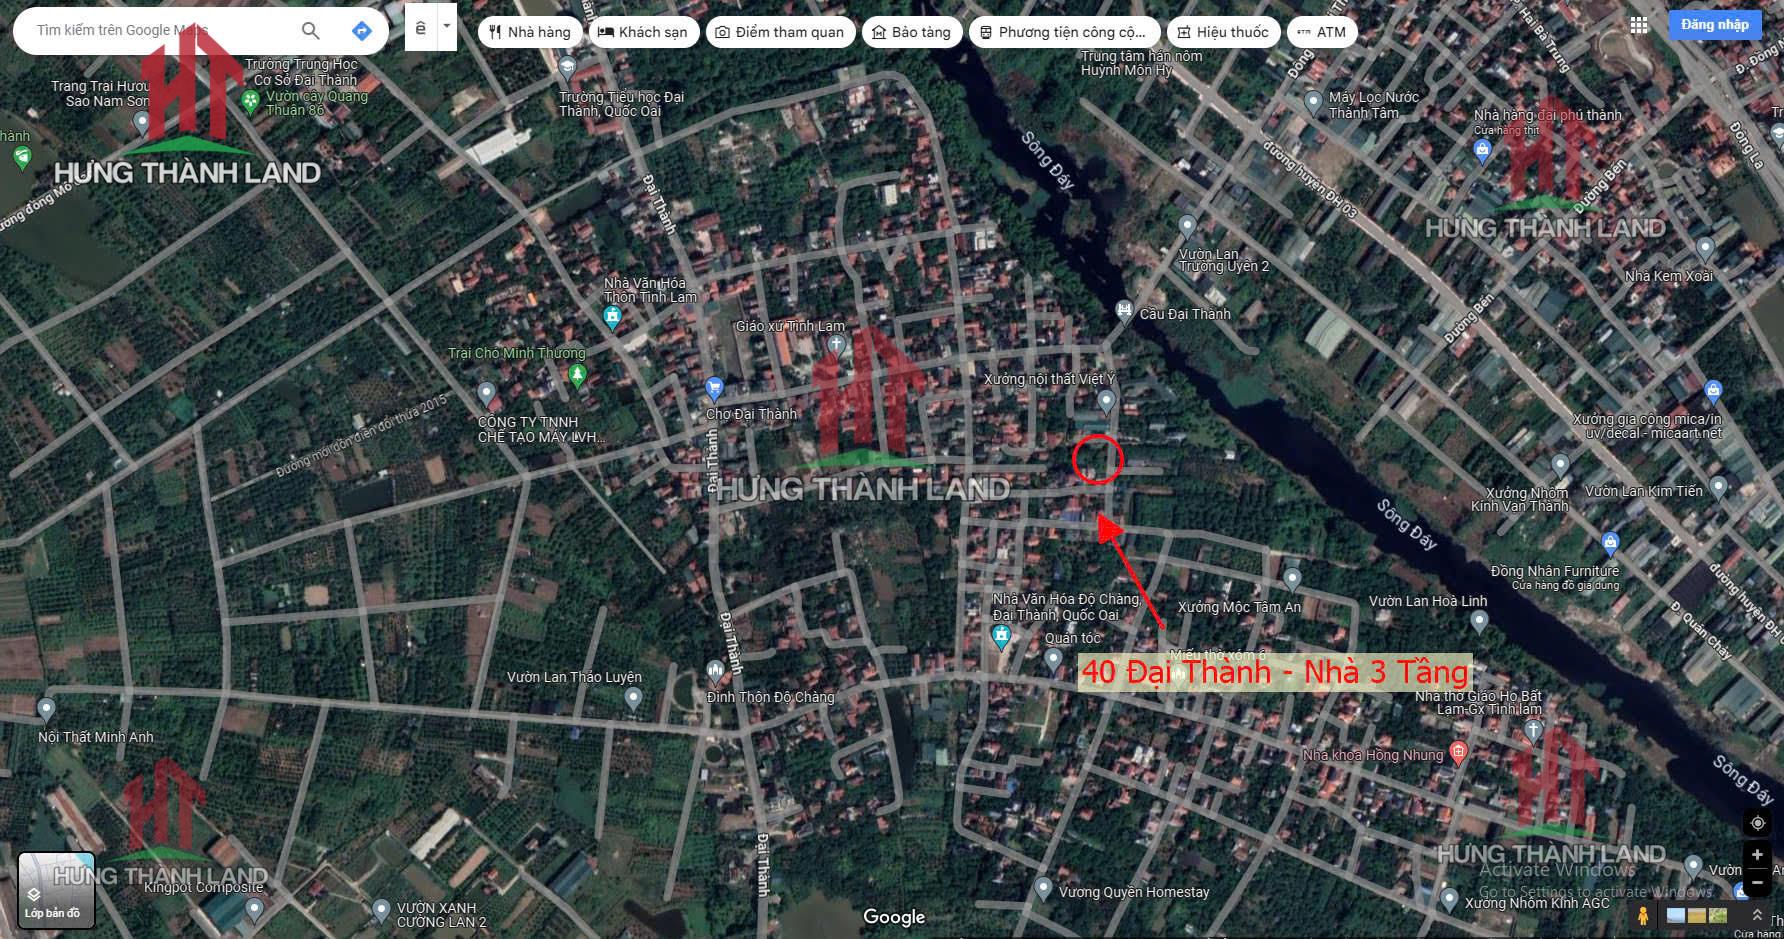Filter by Hiệu thuốc chip
Screen dimensions: 1784x939
point(1223,32)
